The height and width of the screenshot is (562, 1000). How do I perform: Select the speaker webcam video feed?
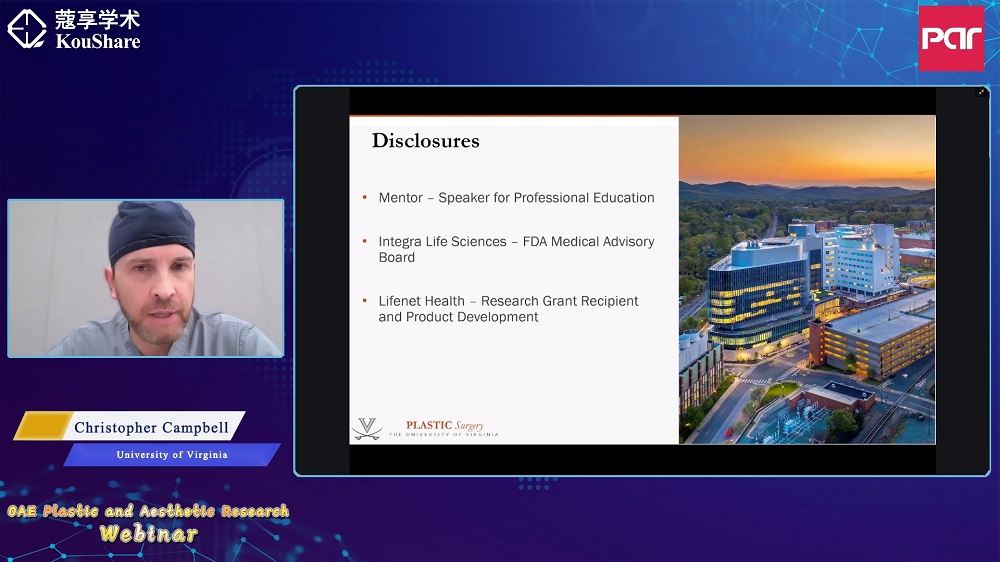[x=146, y=278]
